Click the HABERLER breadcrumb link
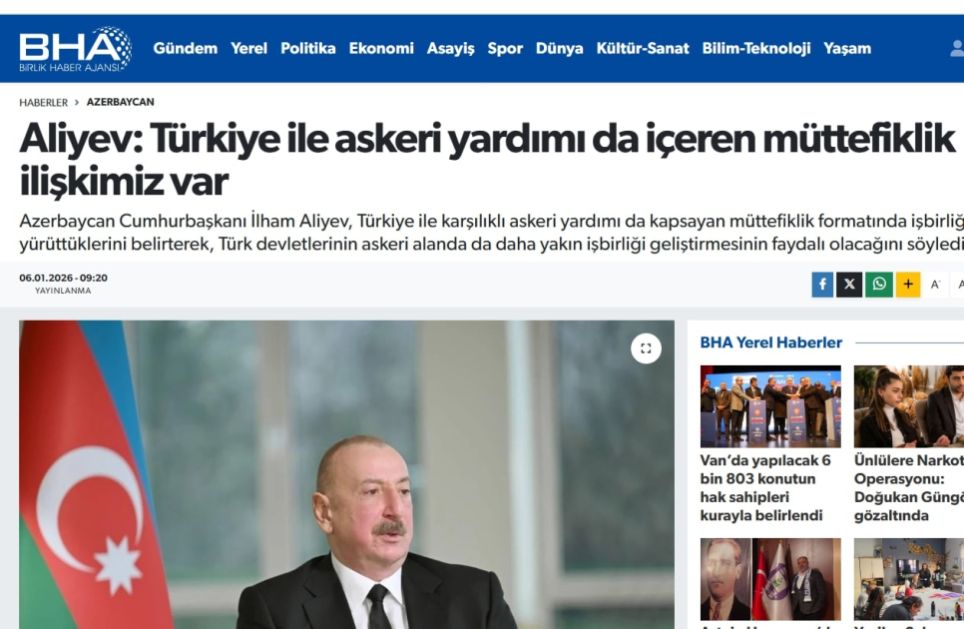Viewport: 964px width, 629px height. (x=44, y=103)
